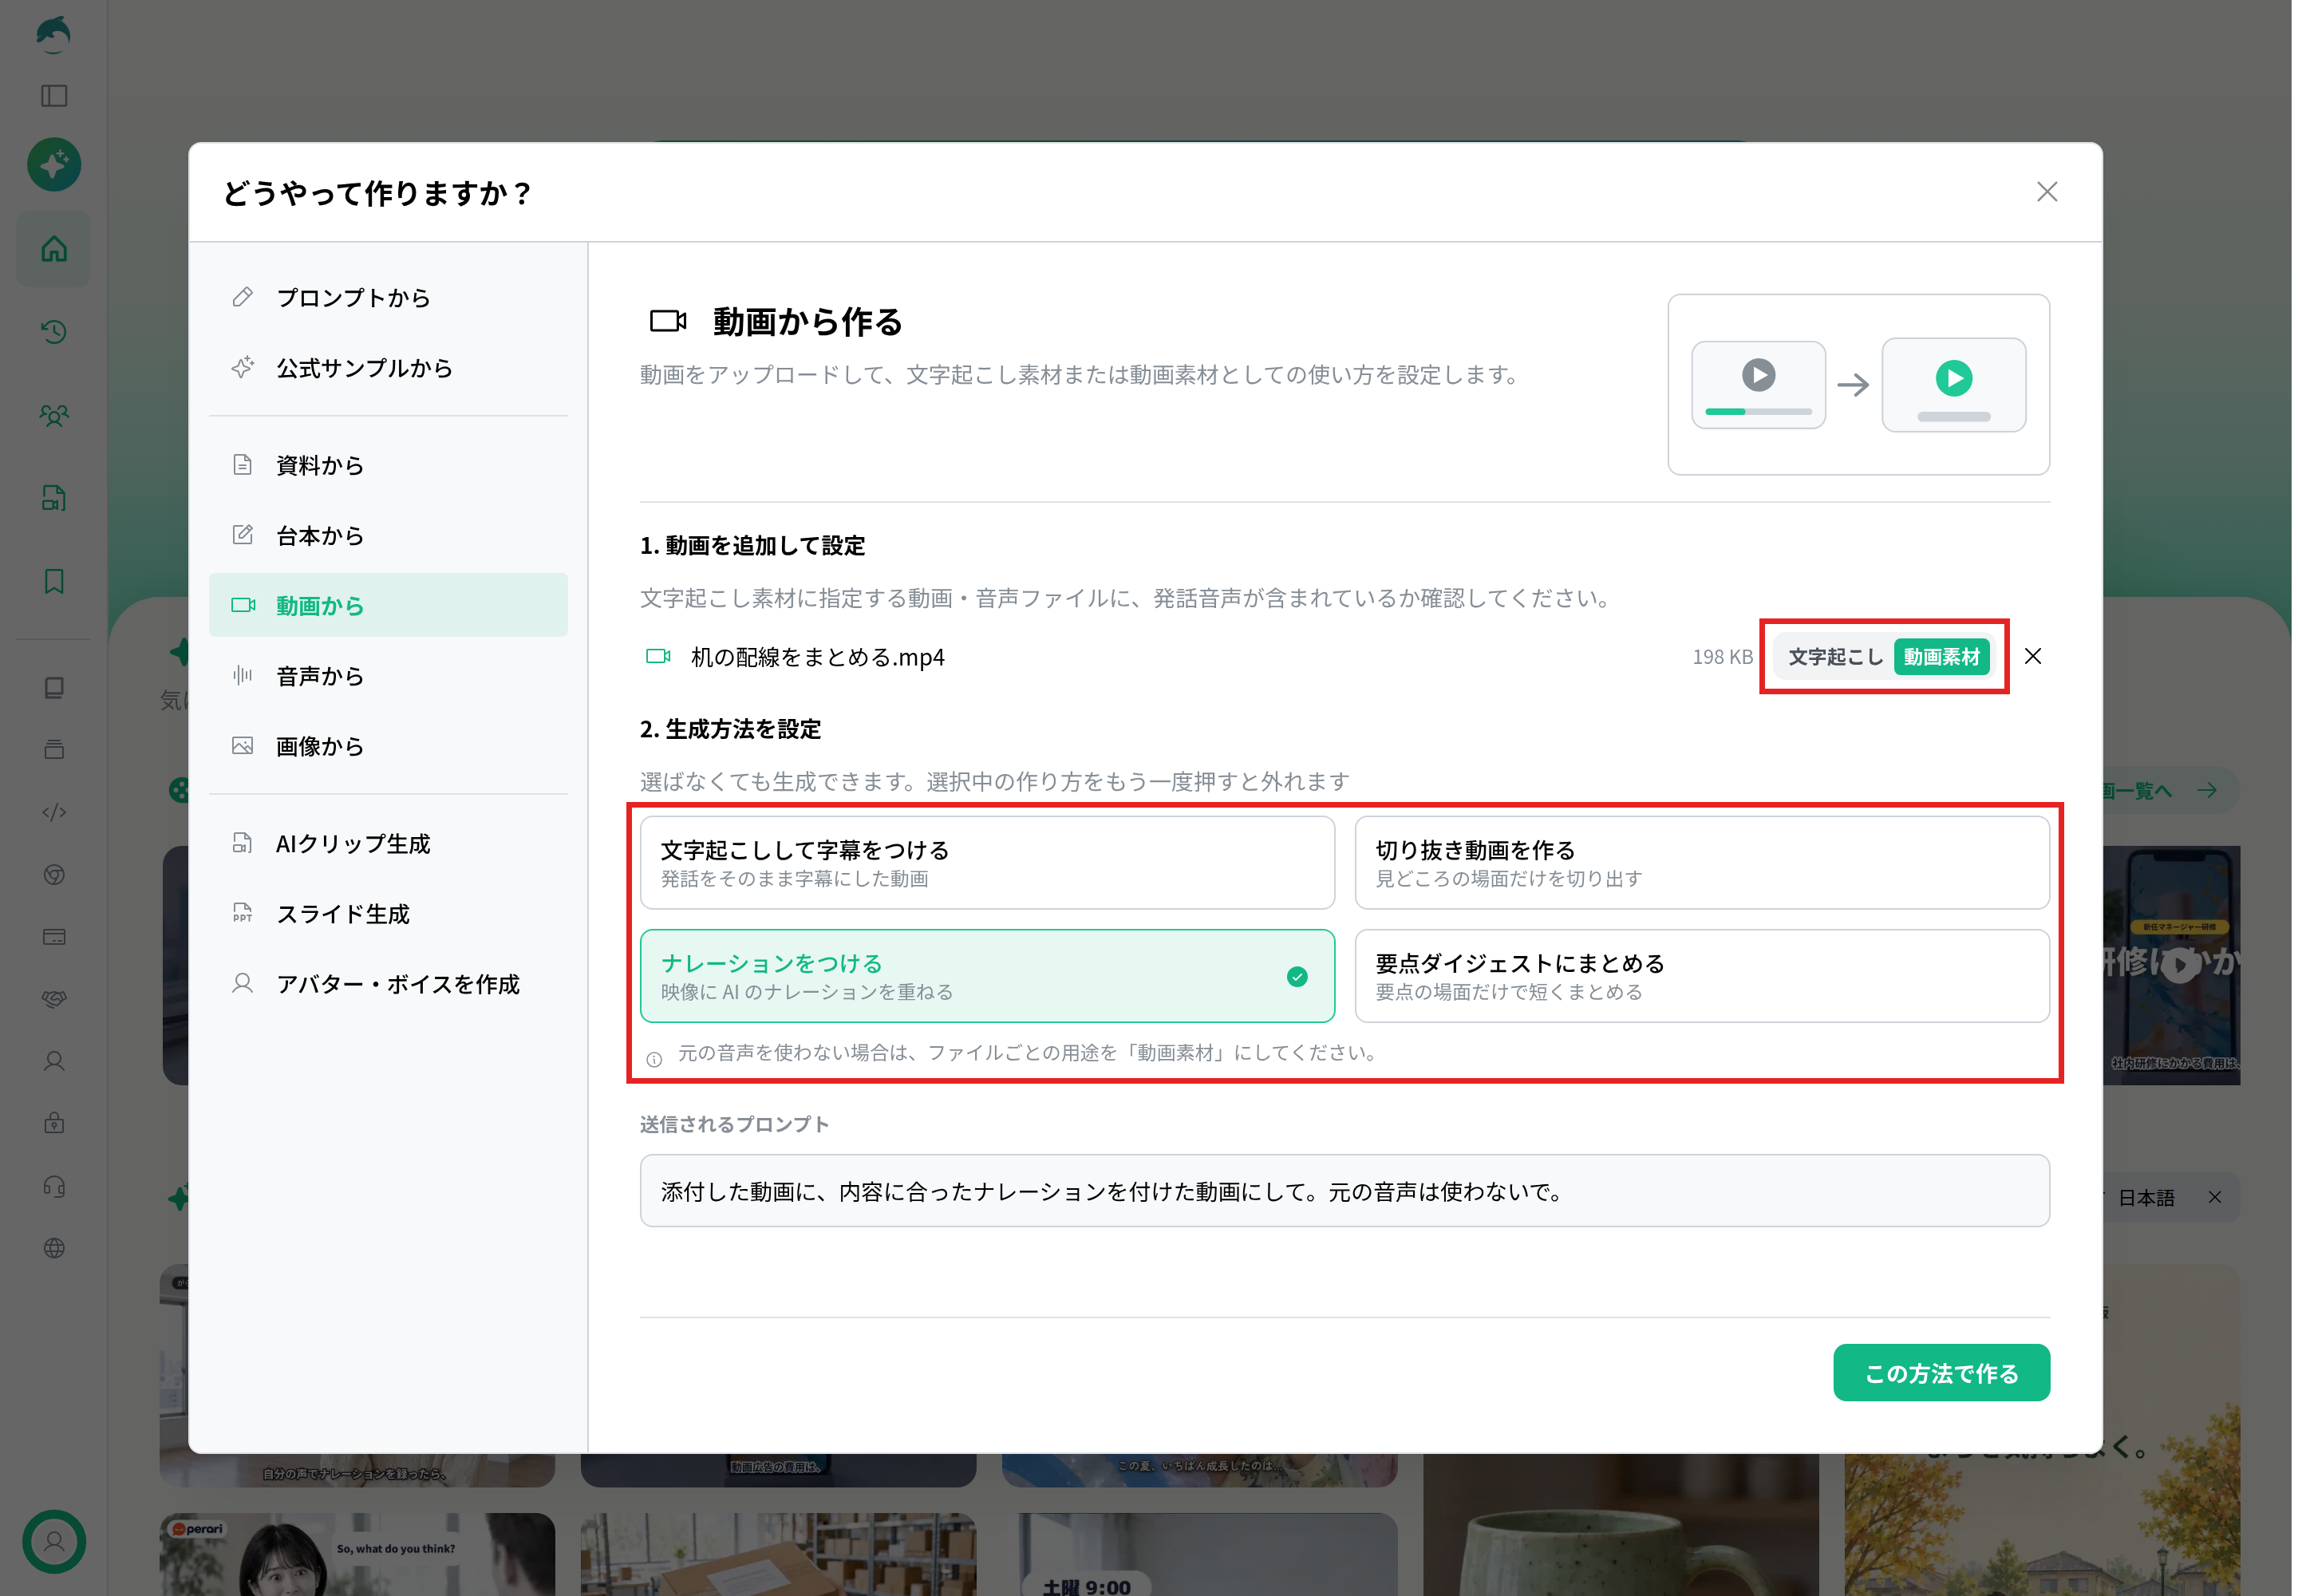Screen dimensions: 2298x1596
Task: Click the document export icon in sidebar
Action: coord(54,498)
